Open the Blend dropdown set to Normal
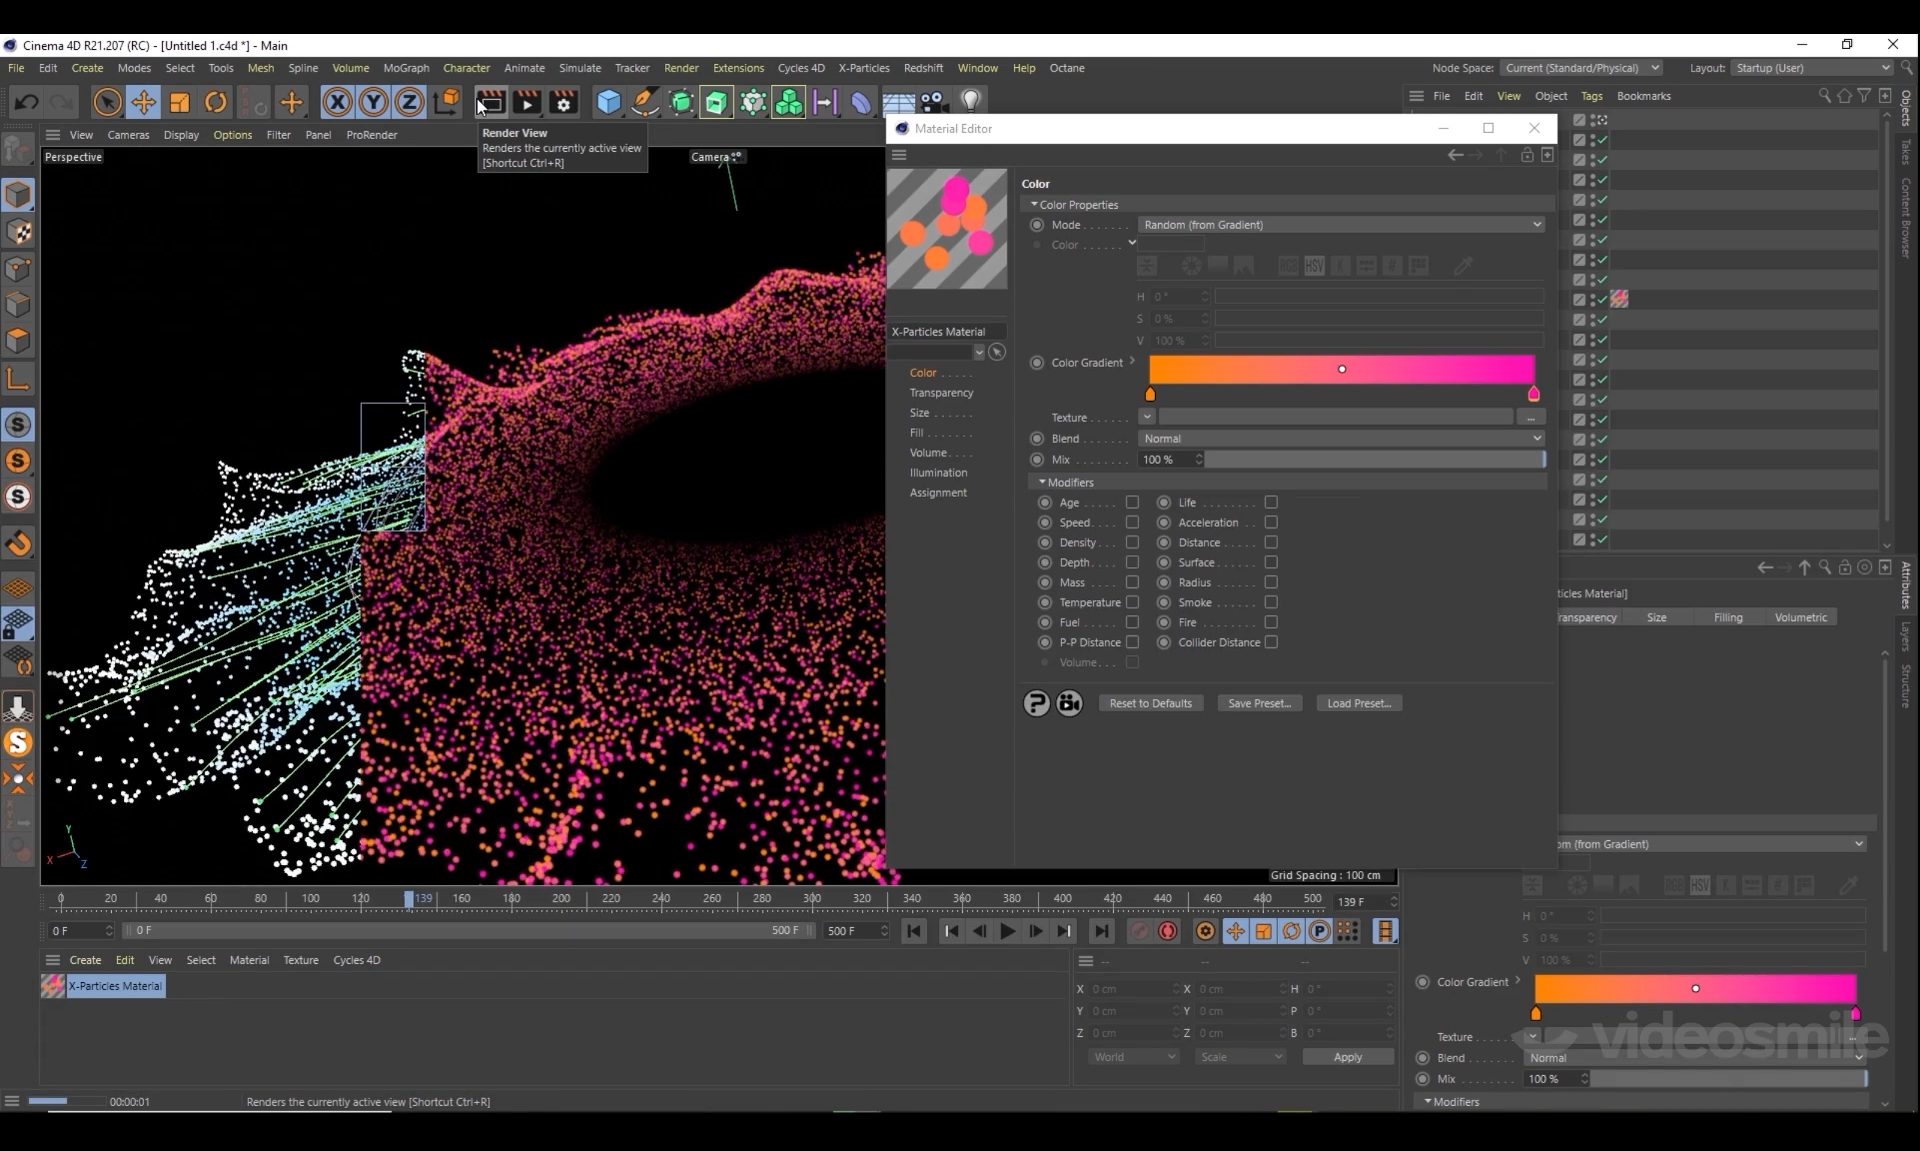 [1340, 439]
